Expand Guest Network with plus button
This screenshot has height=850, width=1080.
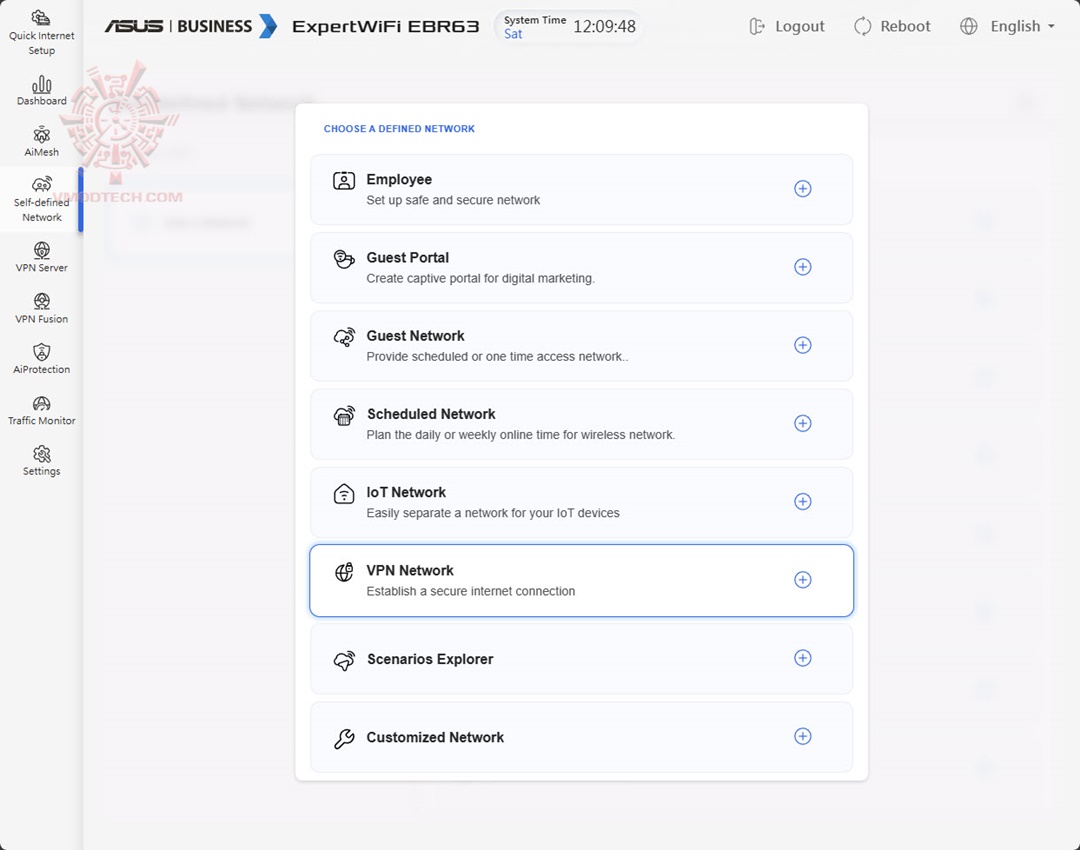[802, 345]
